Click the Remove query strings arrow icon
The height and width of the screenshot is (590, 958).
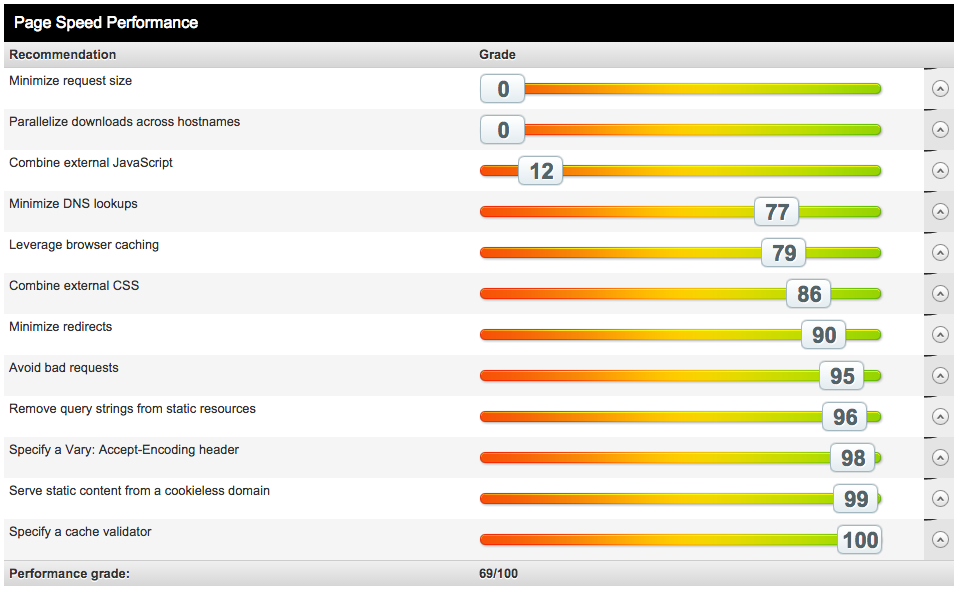click(x=939, y=417)
